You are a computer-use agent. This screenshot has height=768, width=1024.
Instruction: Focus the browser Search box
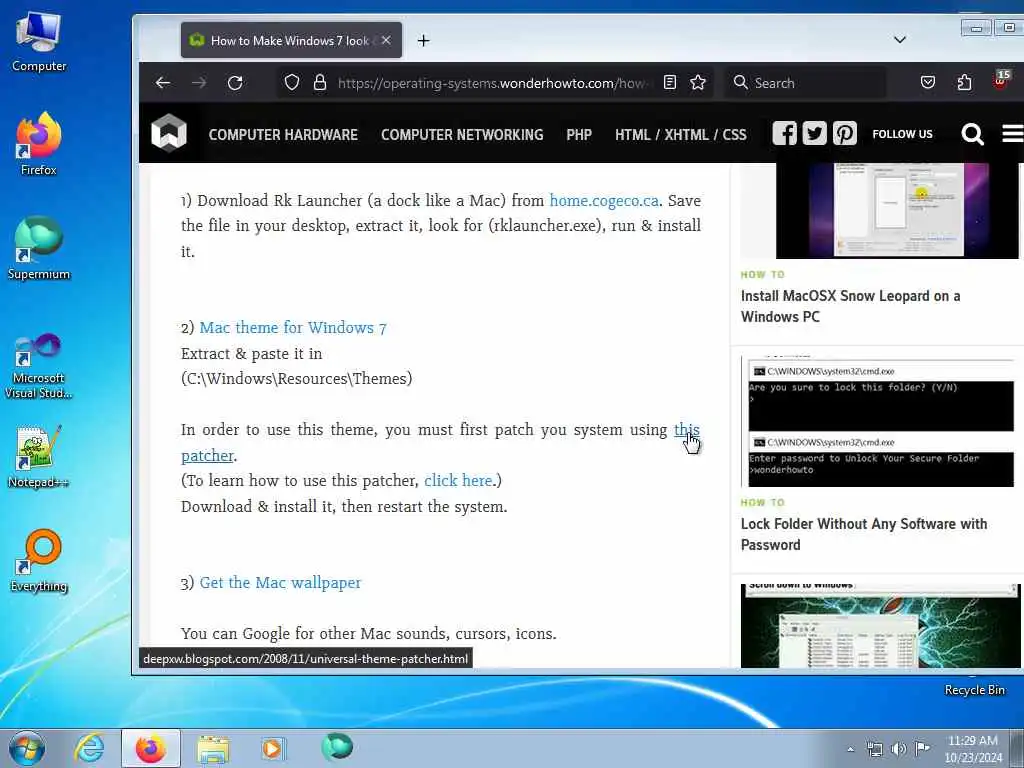tap(807, 83)
